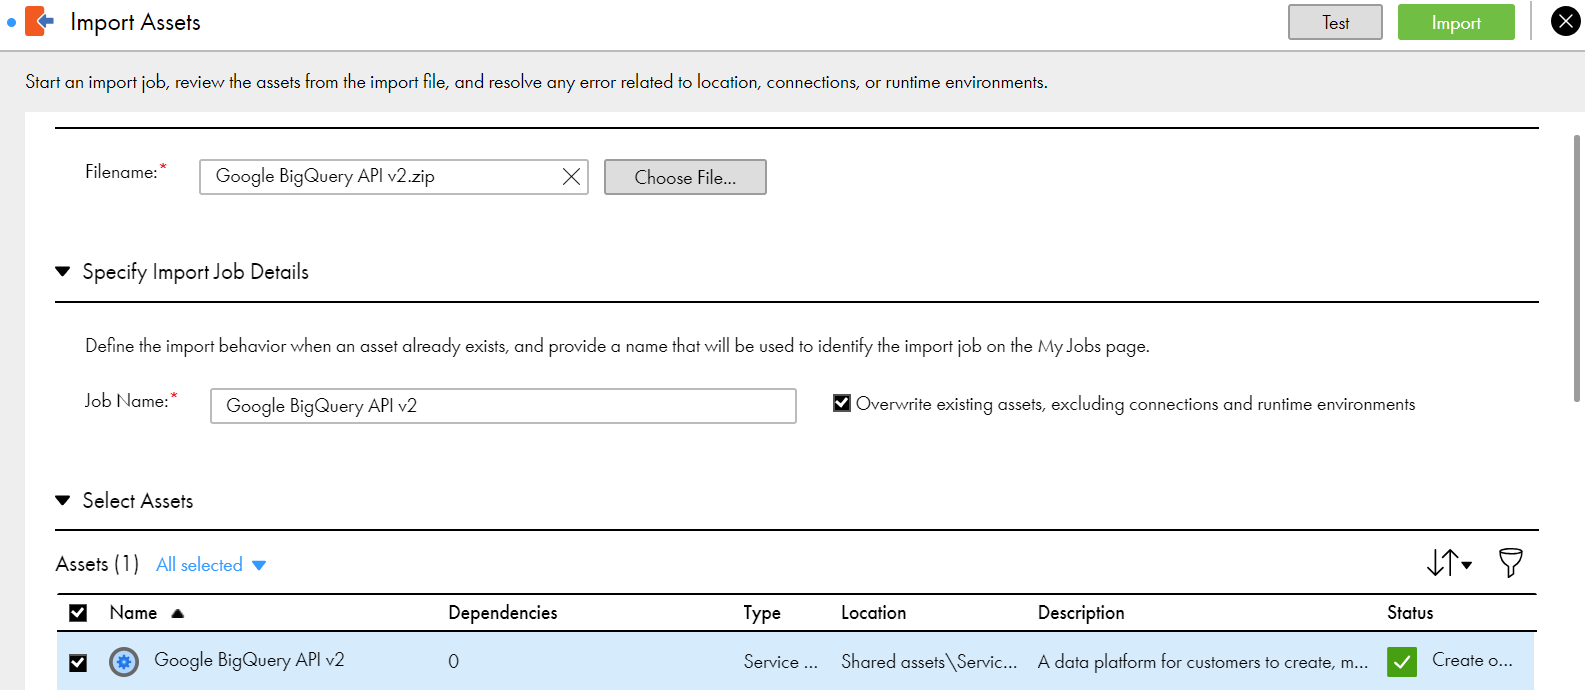Screen dimensions: 1586x690
Task: Toggle Overwrite existing assets checkbox
Action: [x=842, y=403]
